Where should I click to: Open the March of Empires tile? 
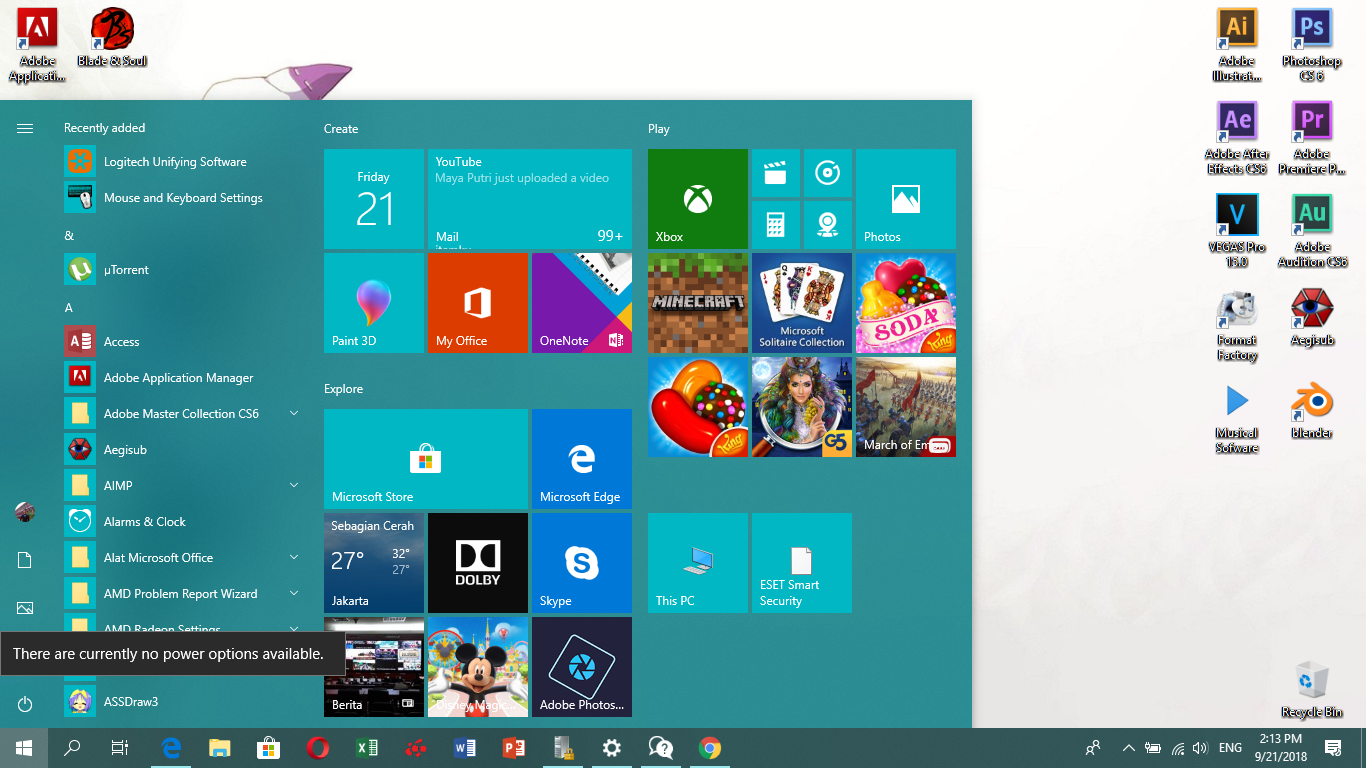point(906,407)
